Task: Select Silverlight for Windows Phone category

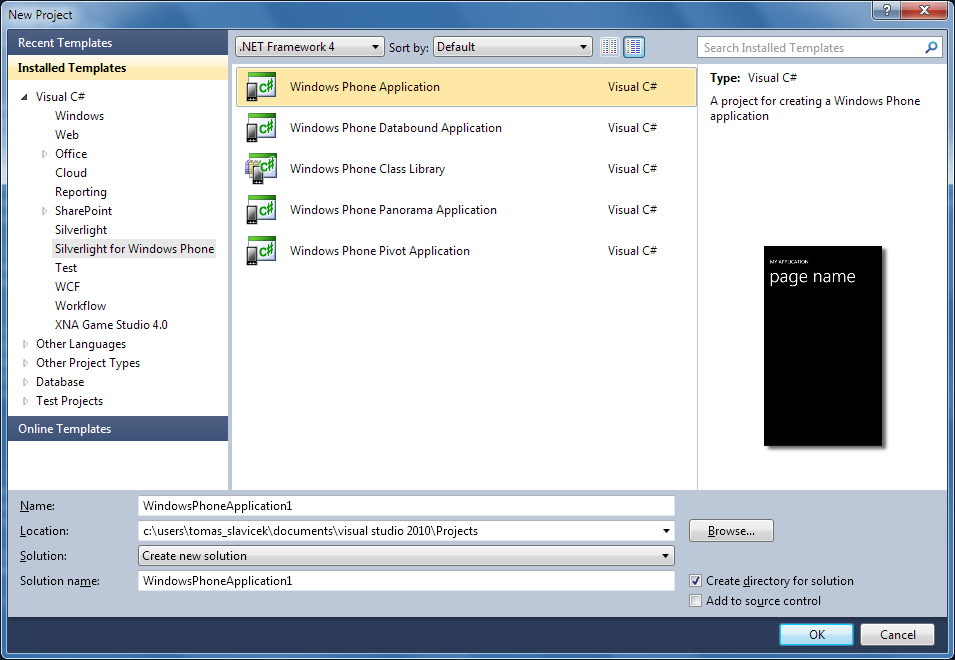Action: pyautogui.click(x=134, y=248)
